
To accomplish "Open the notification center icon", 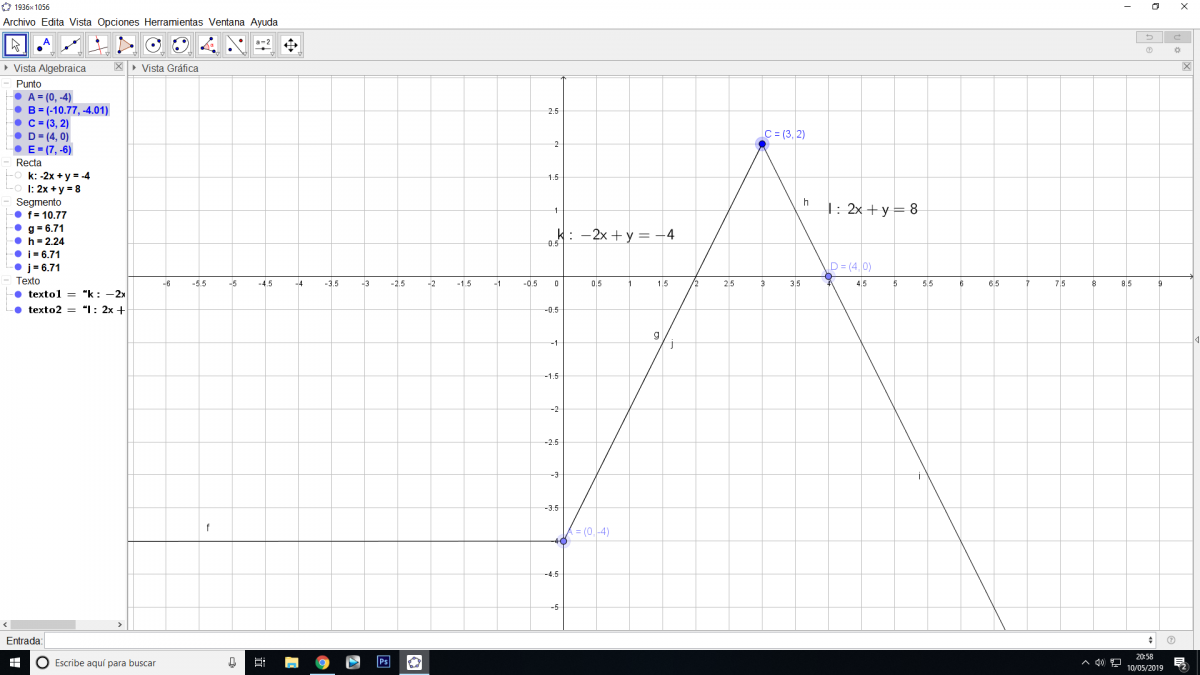I will 1181,662.
